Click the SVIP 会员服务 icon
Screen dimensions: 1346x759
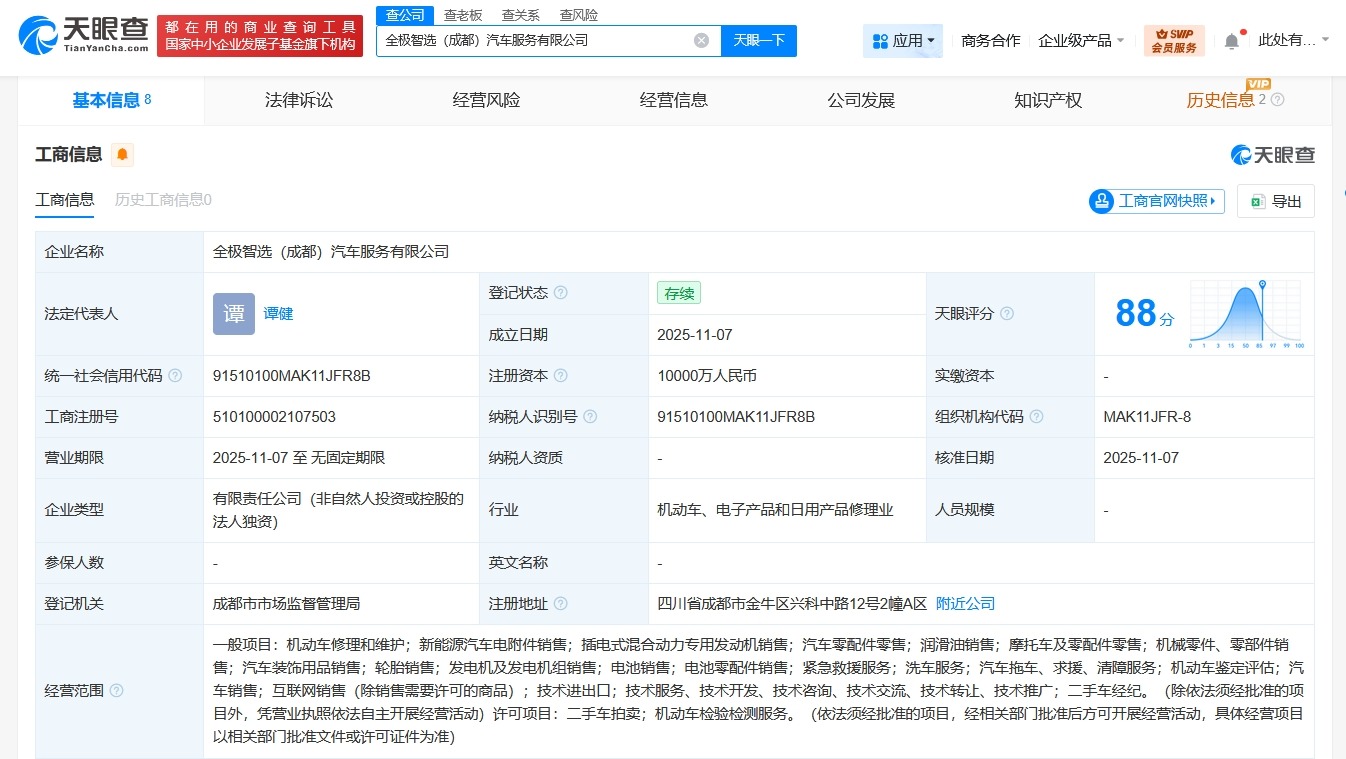click(1173, 40)
